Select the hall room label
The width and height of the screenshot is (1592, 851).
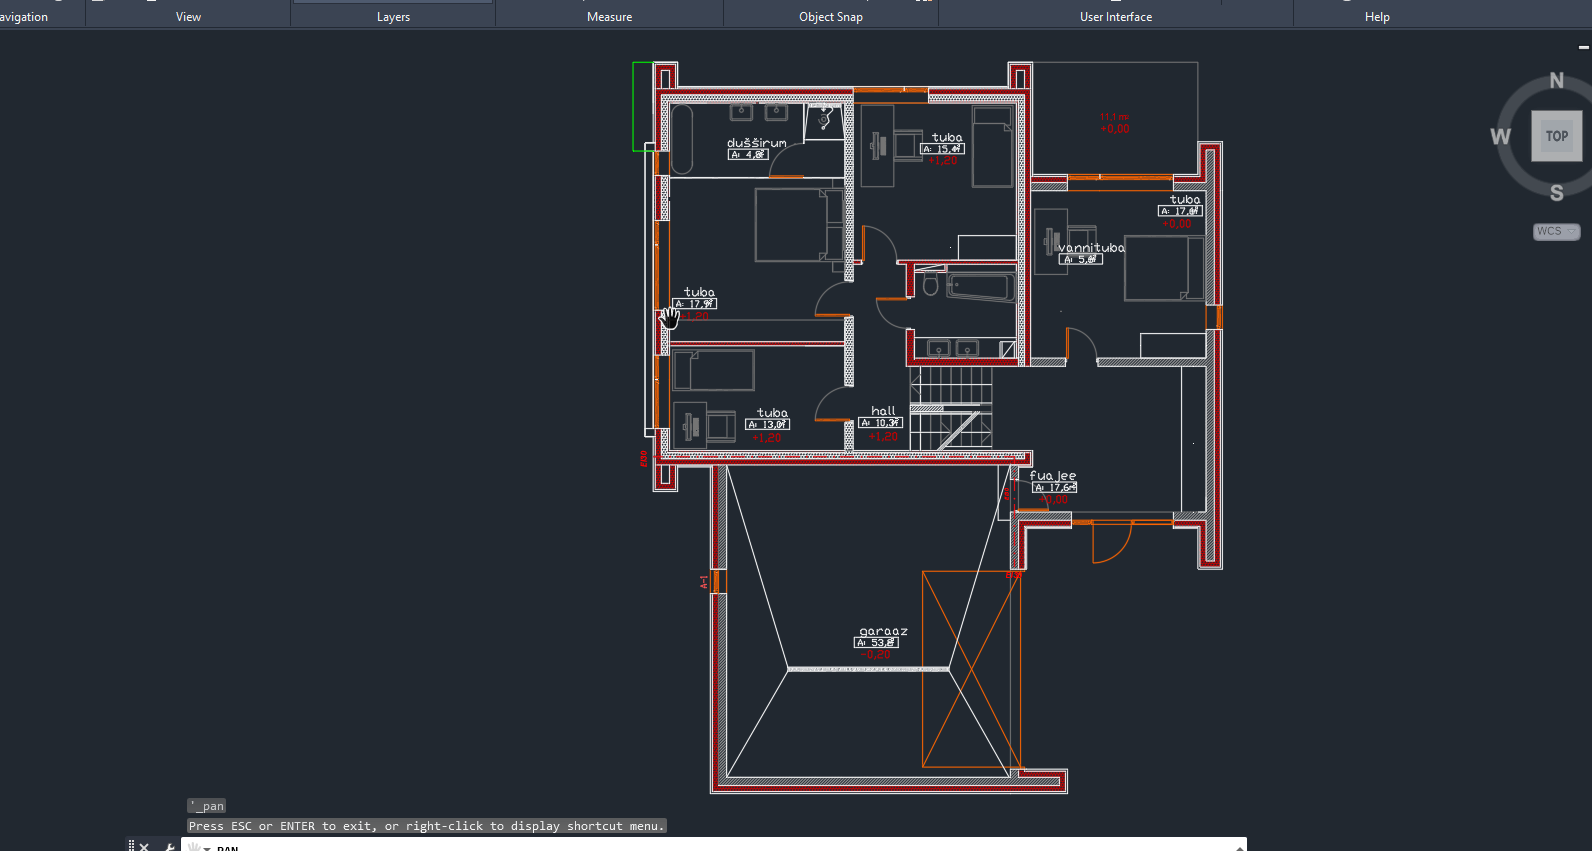[883, 411]
